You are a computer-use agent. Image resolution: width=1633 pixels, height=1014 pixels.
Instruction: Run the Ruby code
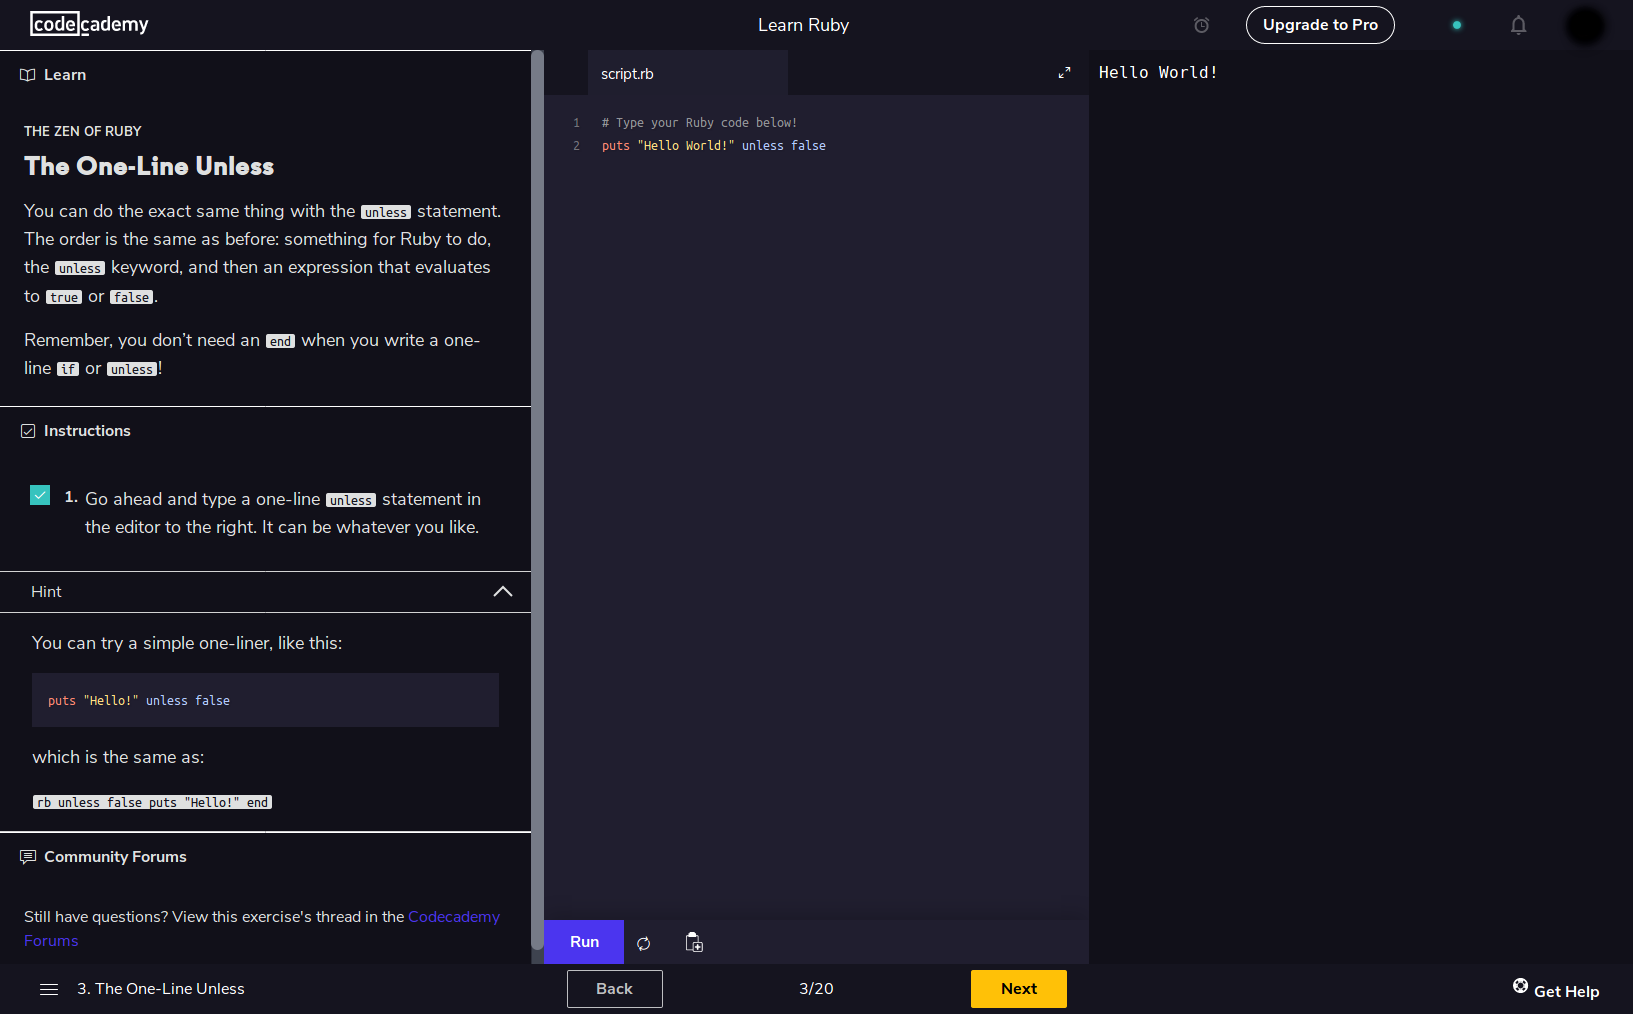pyautogui.click(x=583, y=942)
